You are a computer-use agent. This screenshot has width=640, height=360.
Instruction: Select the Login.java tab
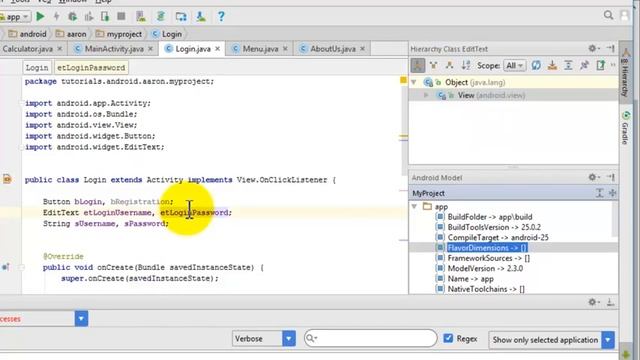pos(193,49)
